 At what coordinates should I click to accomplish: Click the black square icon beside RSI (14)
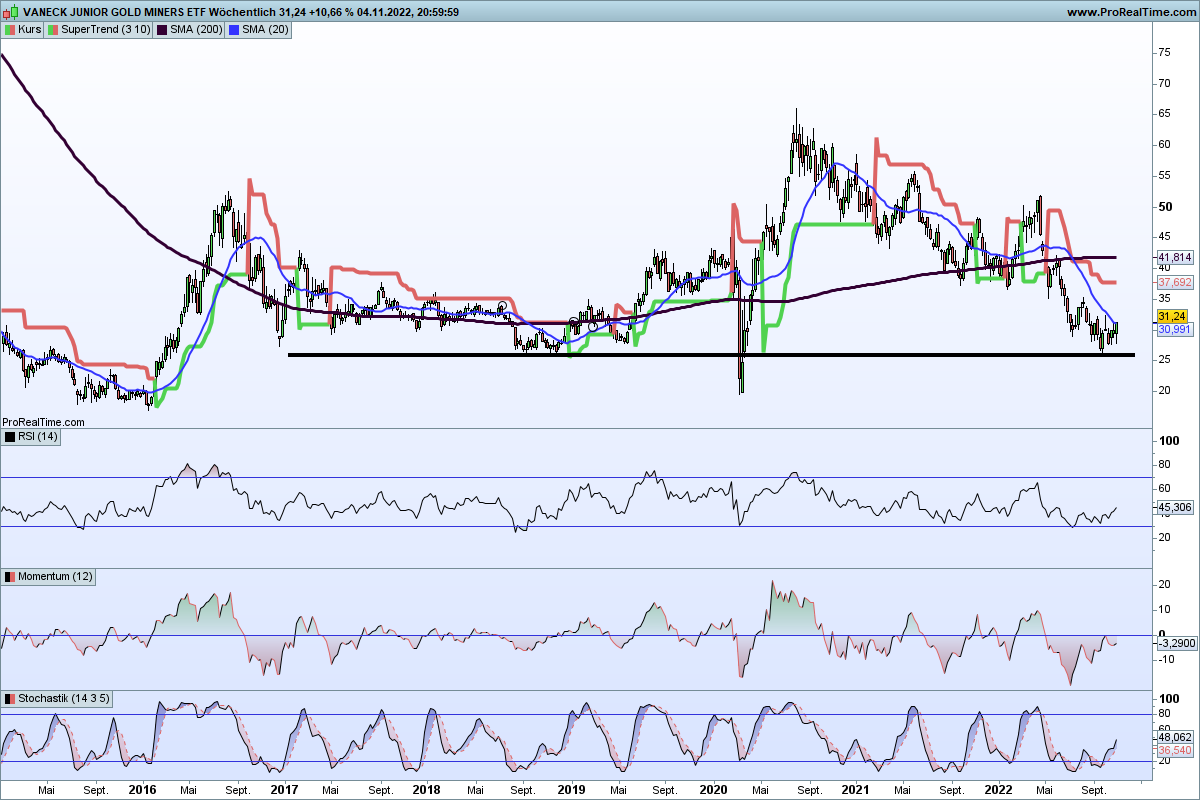pos(9,437)
